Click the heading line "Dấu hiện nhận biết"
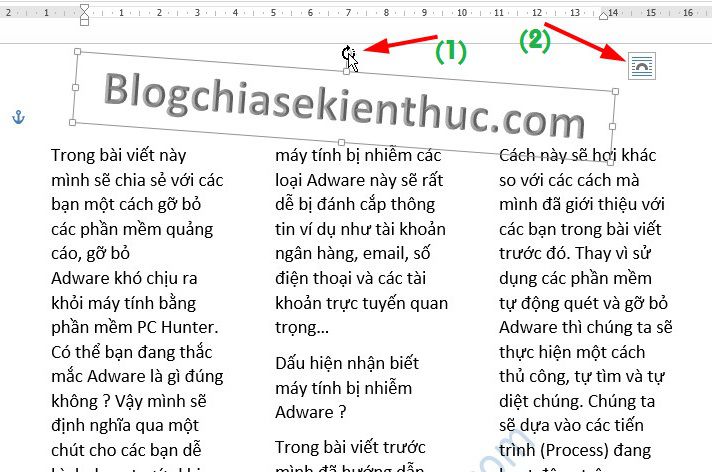This screenshot has width=712, height=472. pos(347,363)
